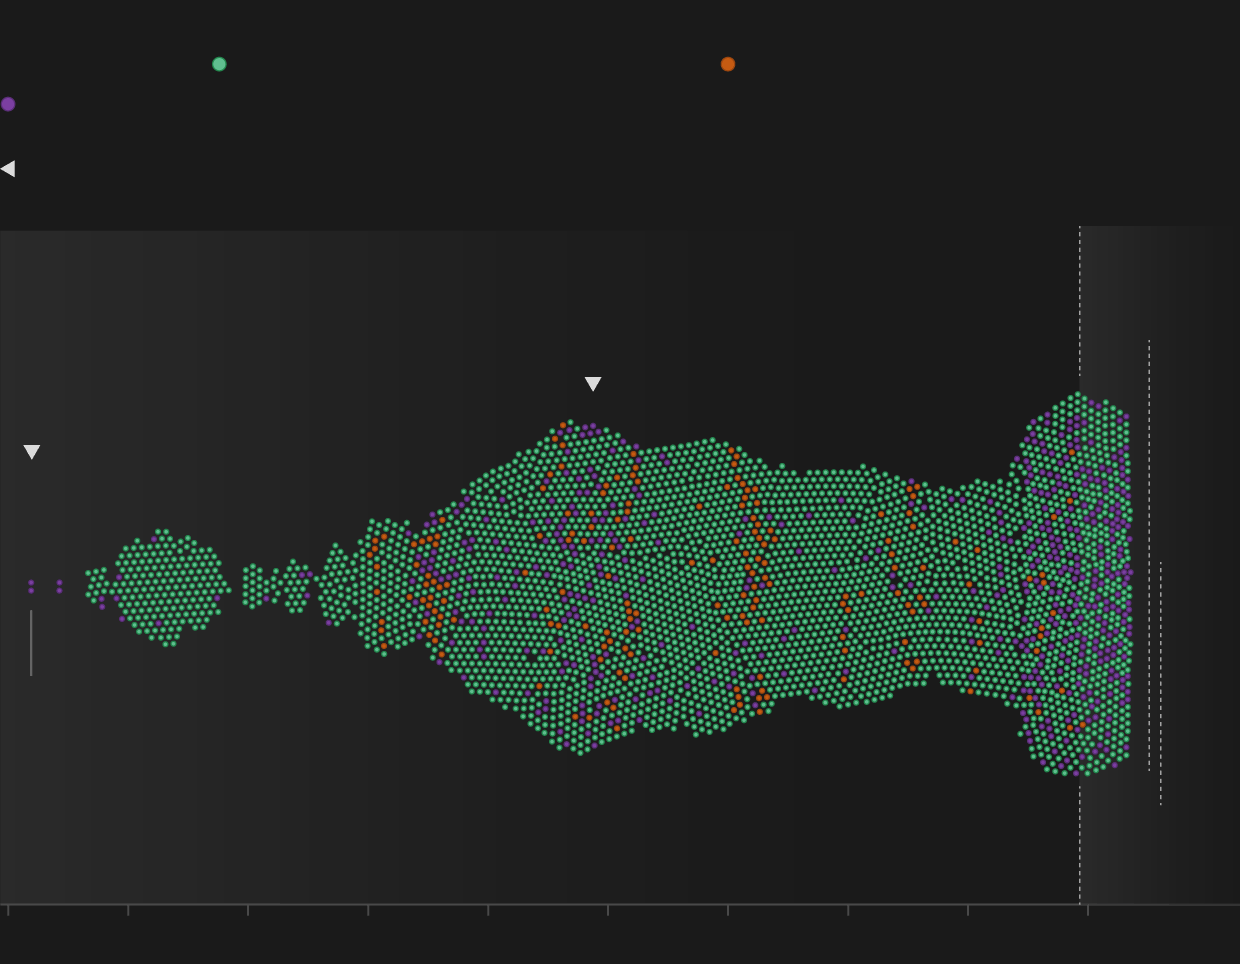Screen dimensions: 1240x964
Task: Click the tall dashed line at the shaded band edge
Action: tap(1080, 300)
